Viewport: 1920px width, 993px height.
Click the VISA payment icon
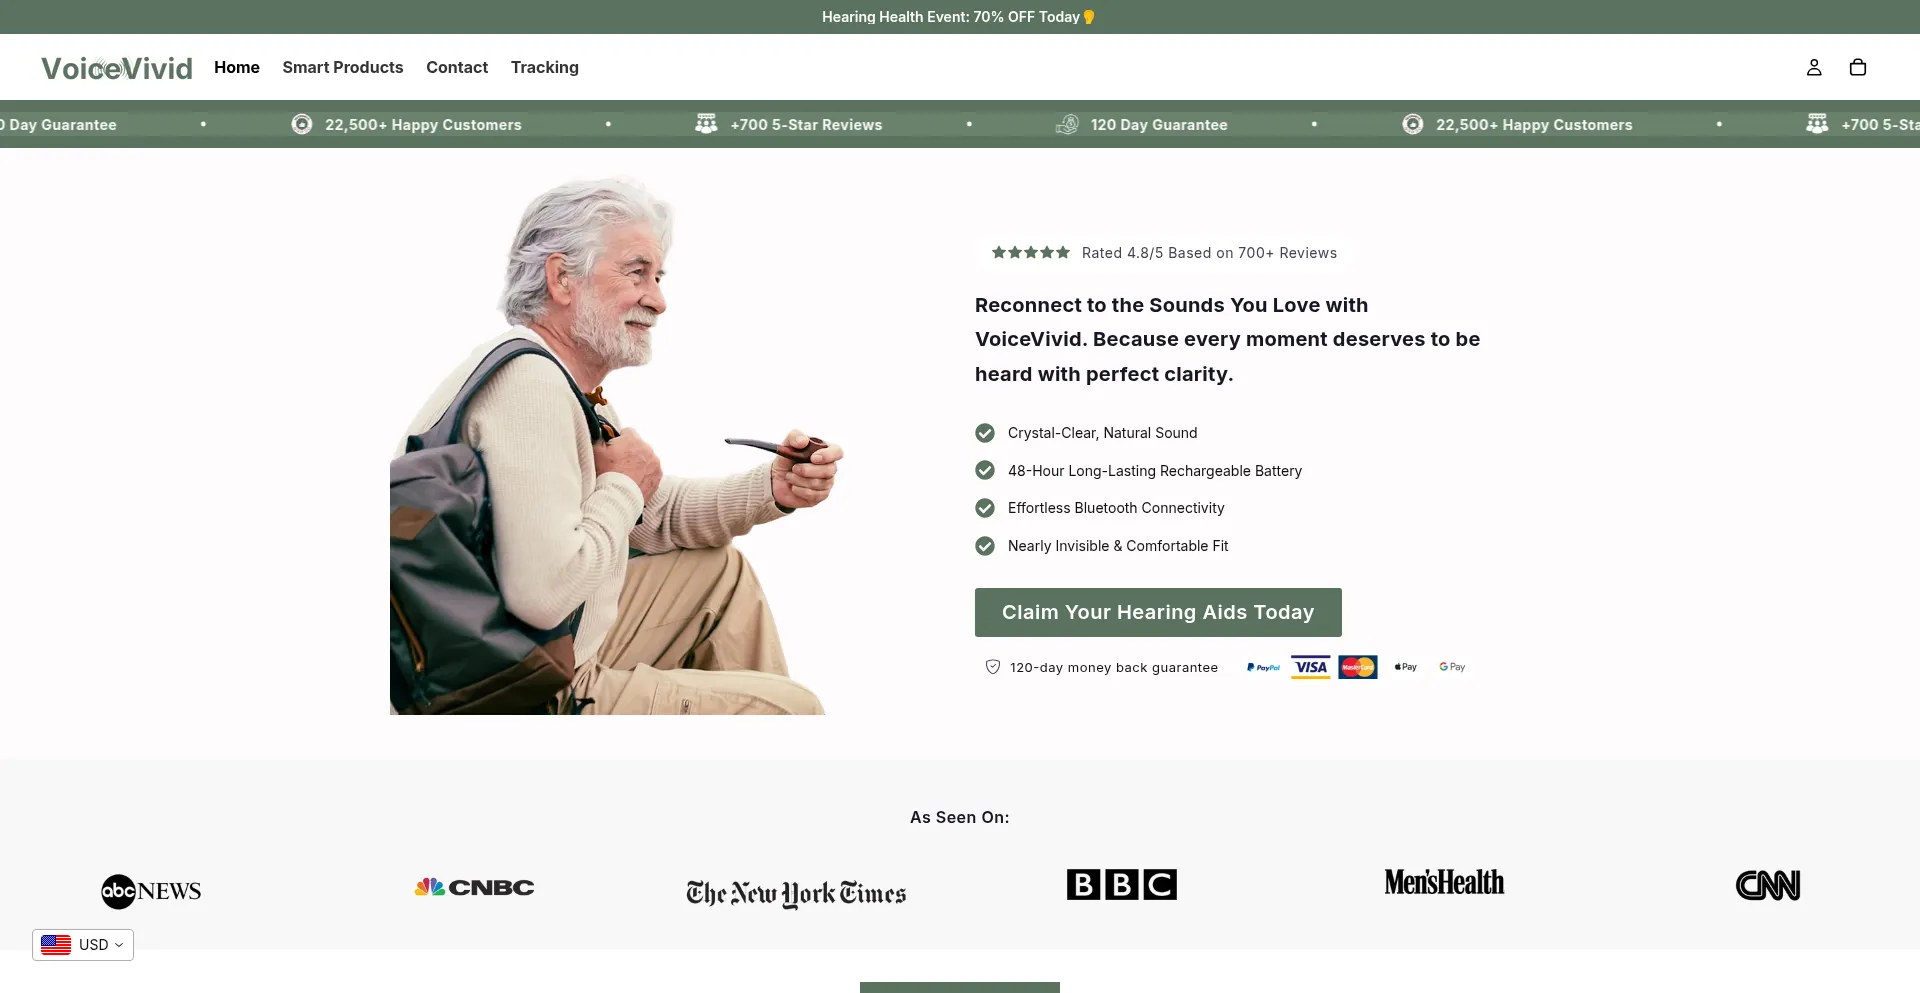pyautogui.click(x=1311, y=667)
